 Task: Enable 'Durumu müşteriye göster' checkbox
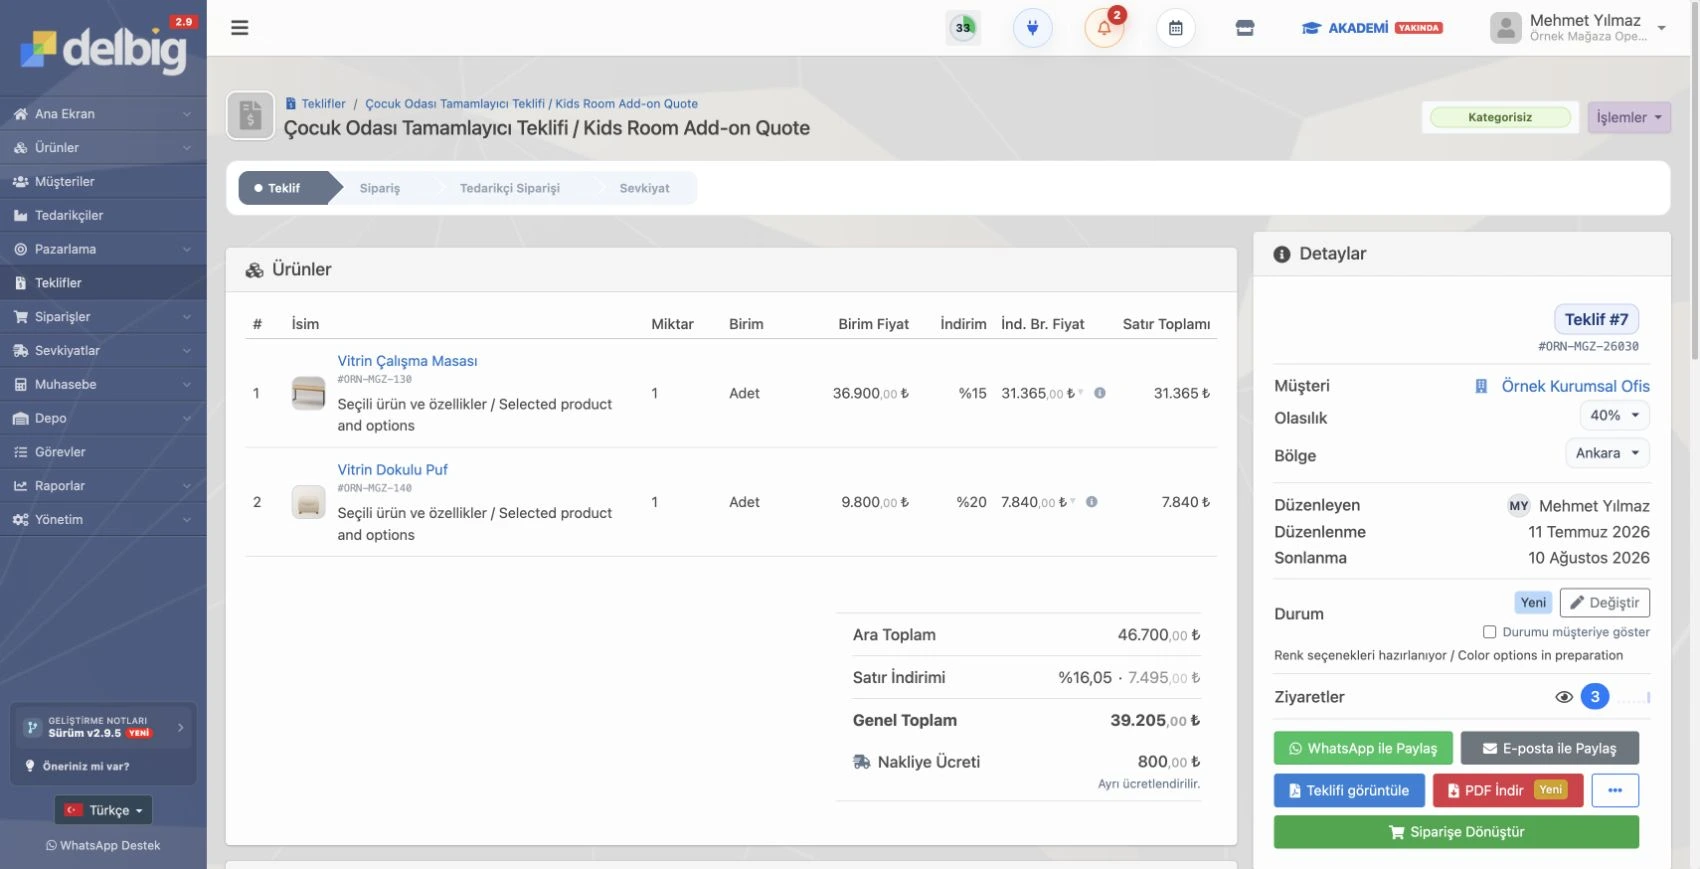pos(1489,632)
